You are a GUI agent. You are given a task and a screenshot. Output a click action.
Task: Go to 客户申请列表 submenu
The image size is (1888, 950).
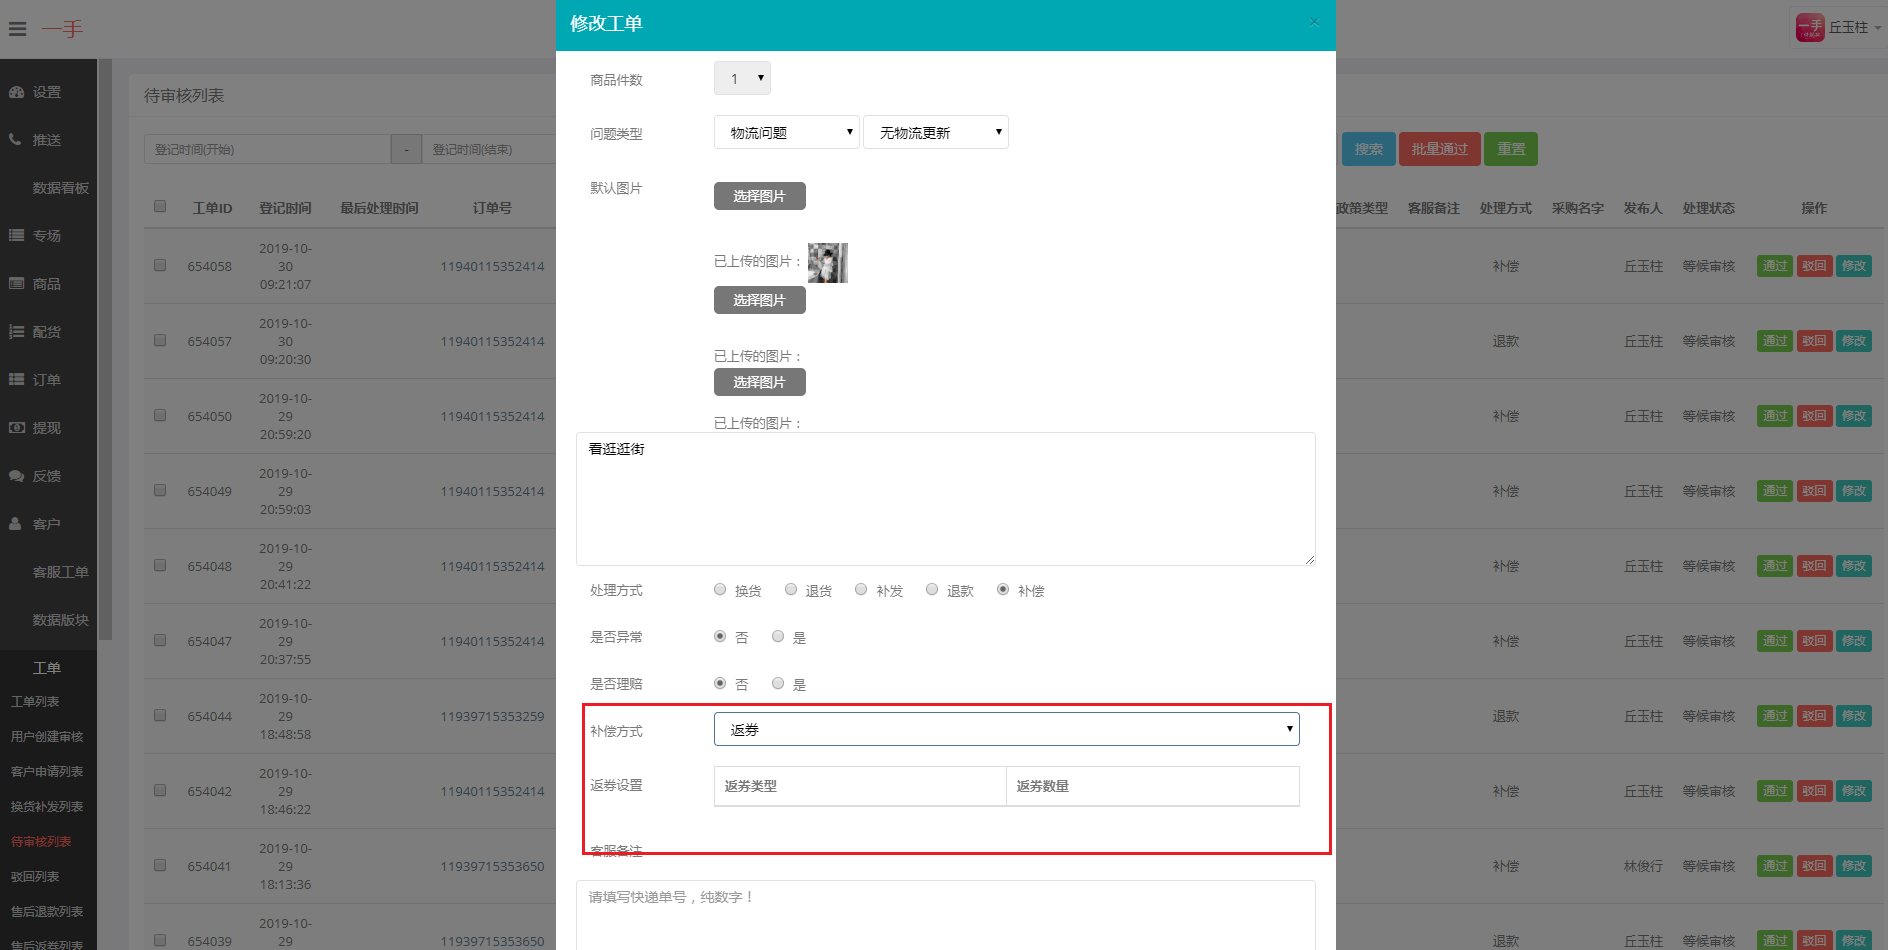pyautogui.click(x=47, y=772)
